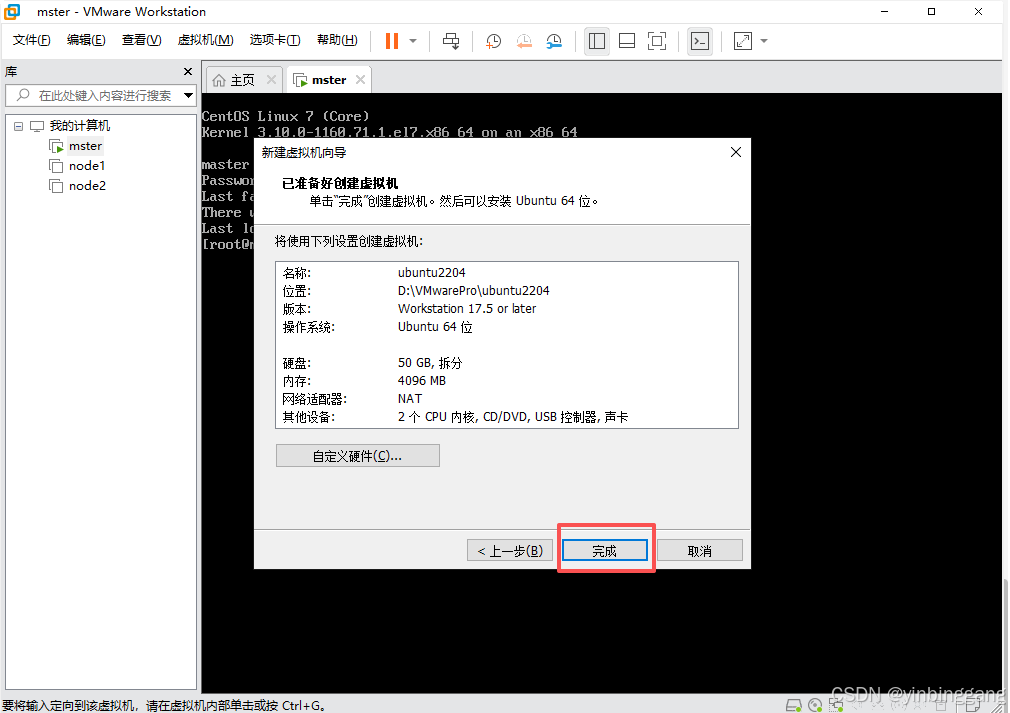The width and height of the screenshot is (1010, 713).
Task: Open the 编辑(E) menu
Action: 86,40
